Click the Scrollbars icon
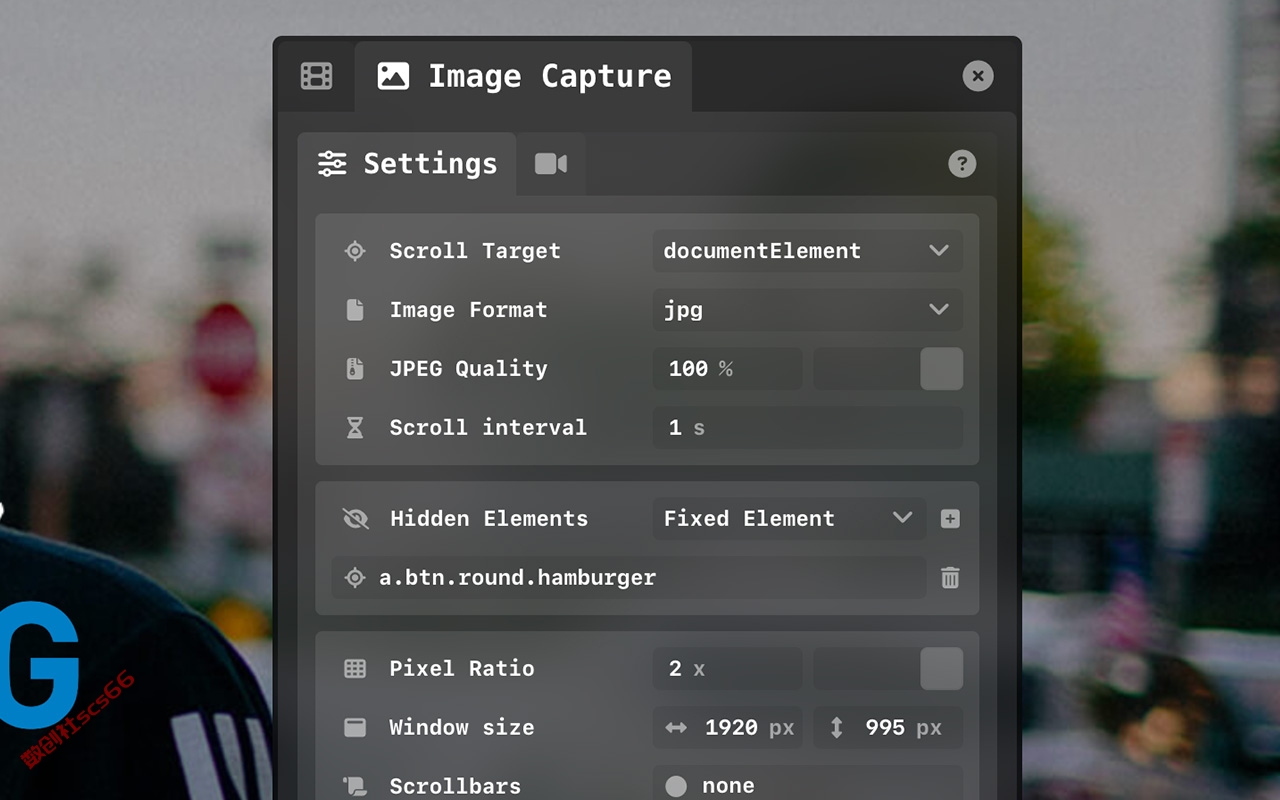The height and width of the screenshot is (800, 1280). (x=355, y=786)
